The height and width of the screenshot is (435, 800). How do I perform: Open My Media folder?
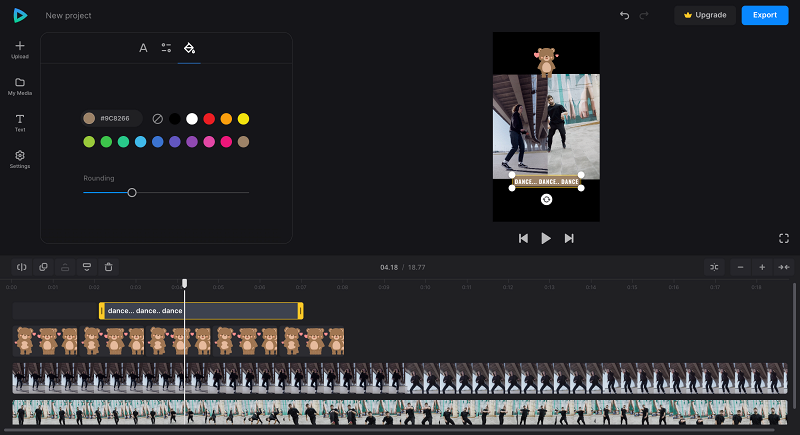[20, 87]
